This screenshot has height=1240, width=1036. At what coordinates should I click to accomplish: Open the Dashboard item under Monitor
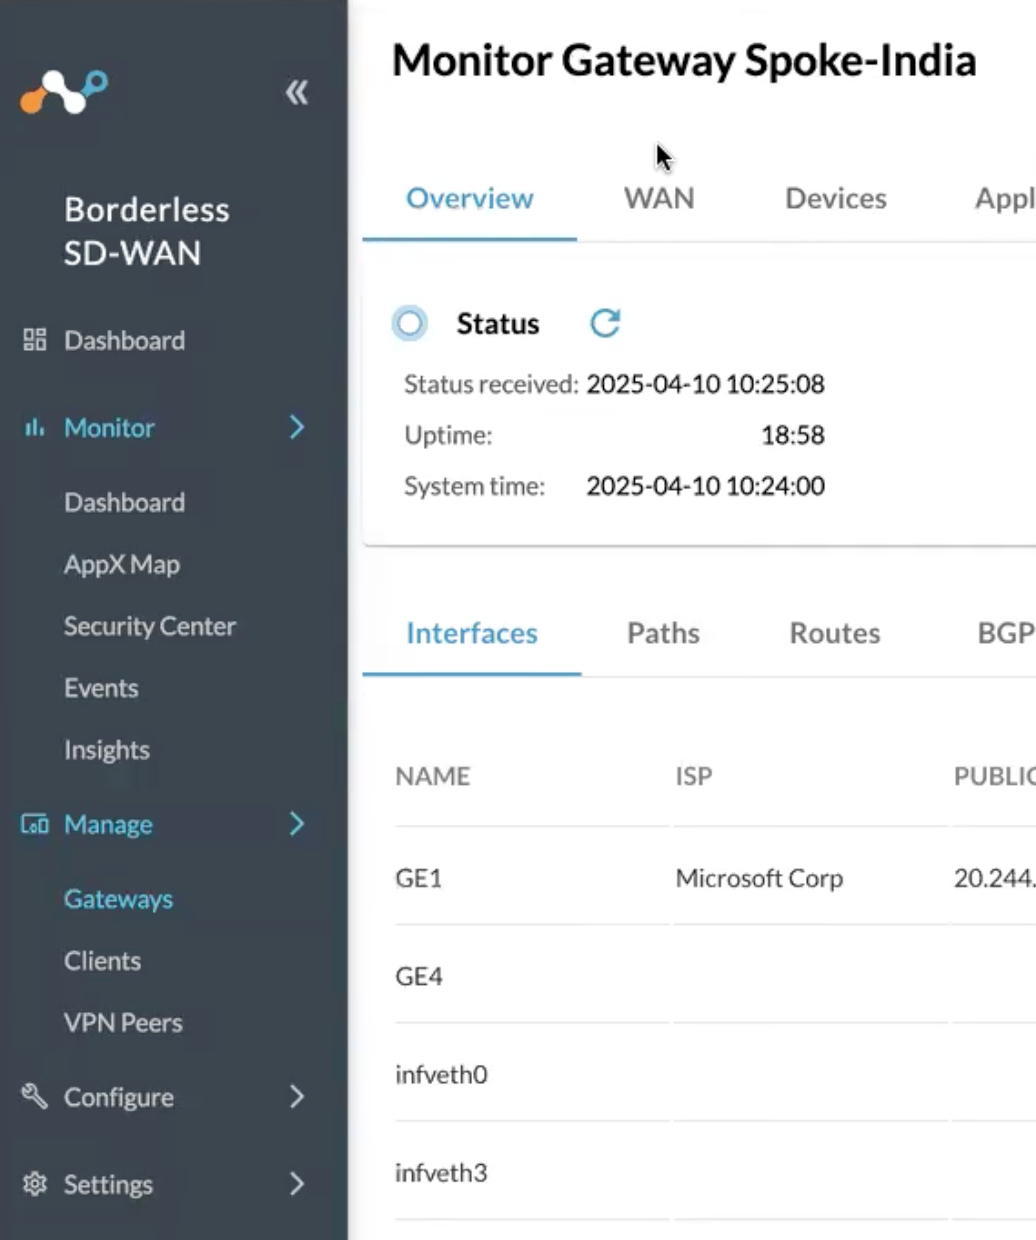coord(124,502)
